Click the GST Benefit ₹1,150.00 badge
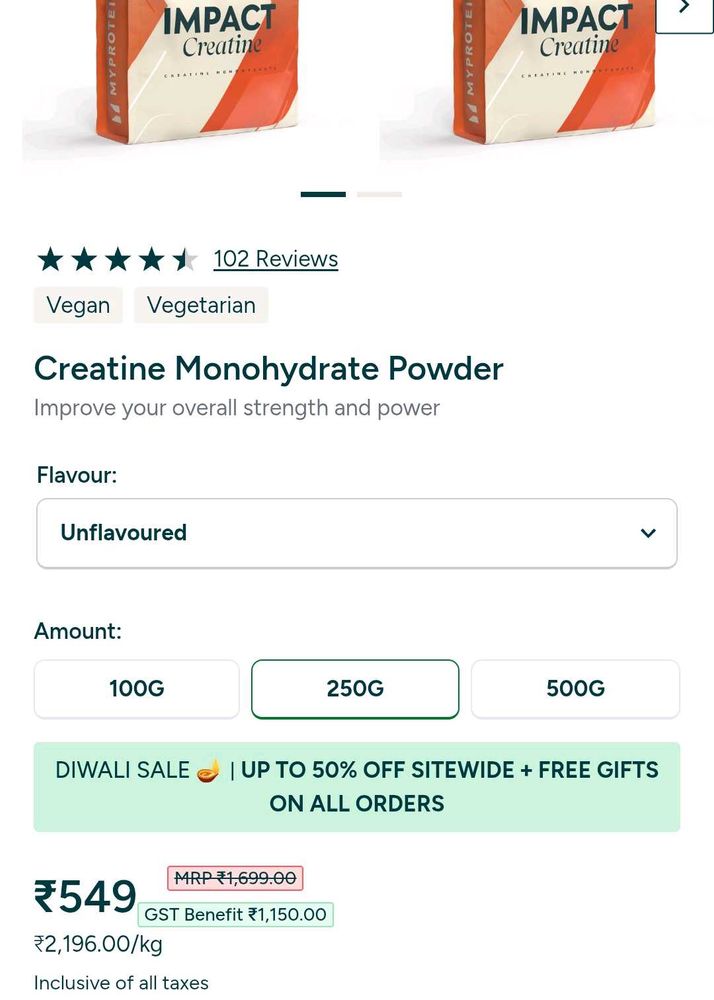The height and width of the screenshot is (1000, 714). point(236,914)
